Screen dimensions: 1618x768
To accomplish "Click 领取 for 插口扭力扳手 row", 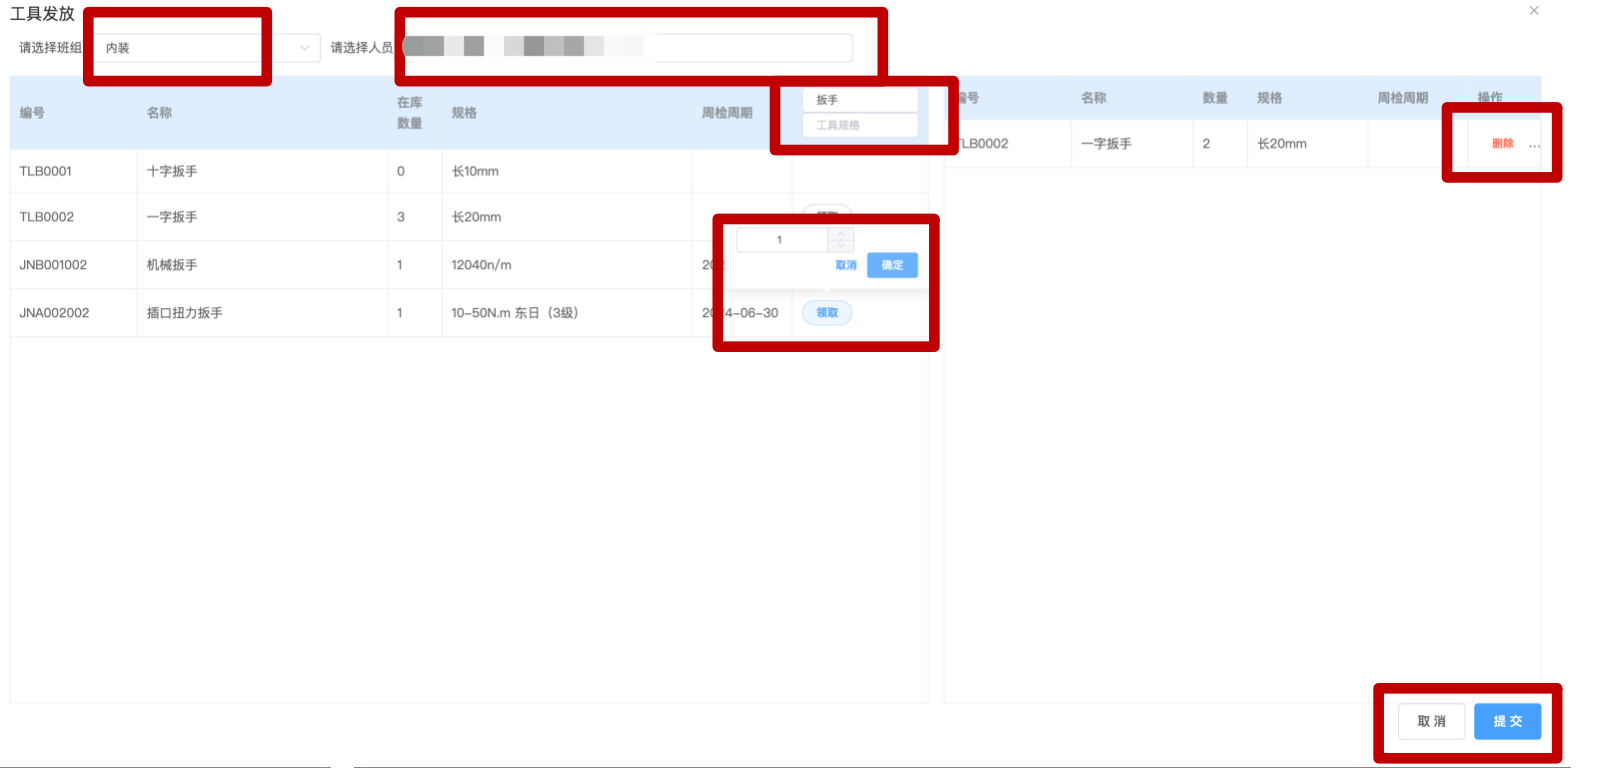I will click(x=827, y=313).
